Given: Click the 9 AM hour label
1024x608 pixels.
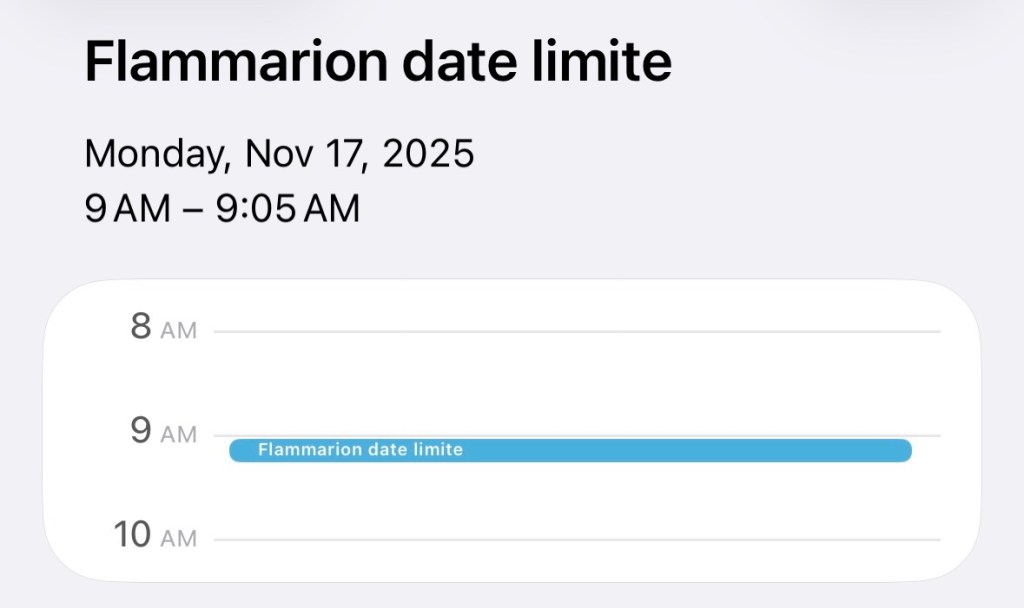Looking at the screenshot, I should point(164,433).
